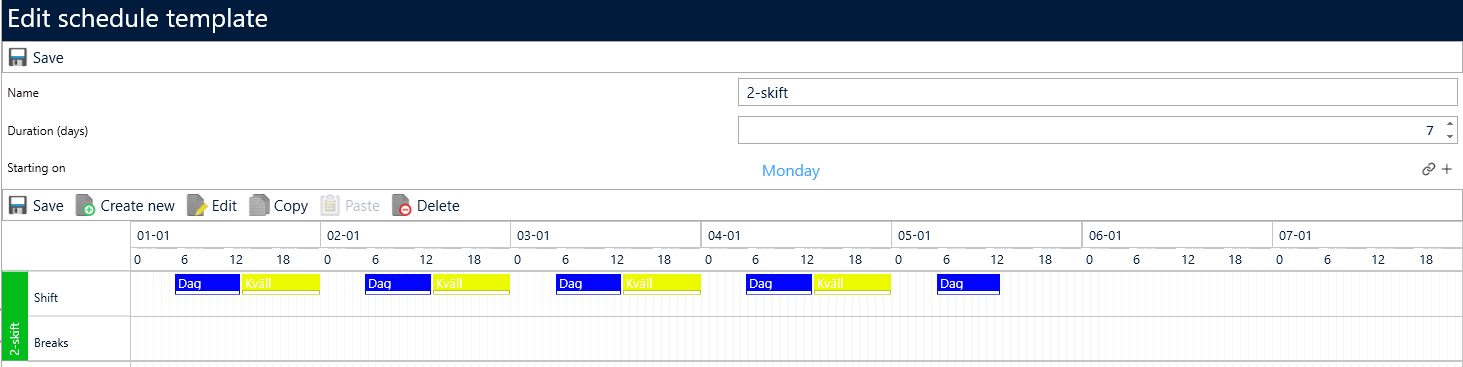Click the green 2-skift sidebar label
The width and height of the screenshot is (1463, 367).
(x=15, y=316)
